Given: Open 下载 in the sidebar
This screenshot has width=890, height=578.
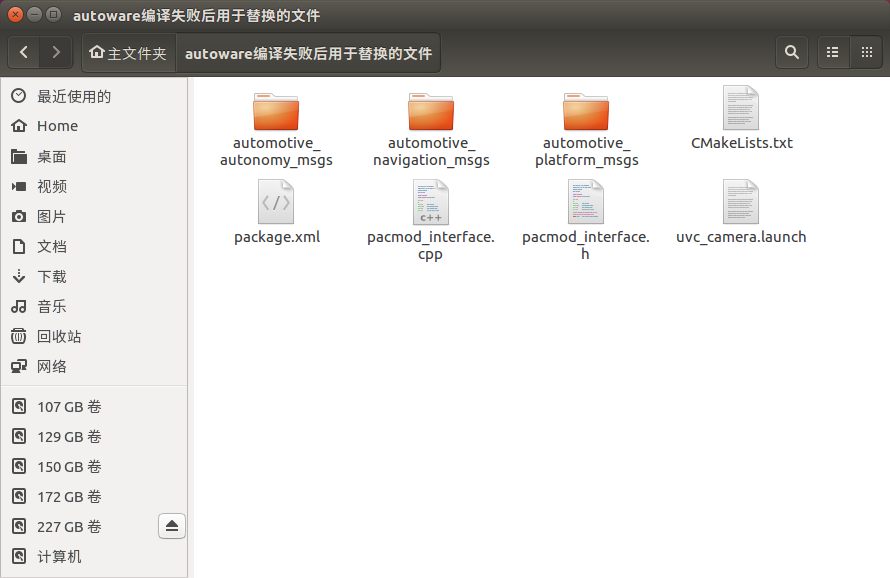Looking at the screenshot, I should coord(94,277).
